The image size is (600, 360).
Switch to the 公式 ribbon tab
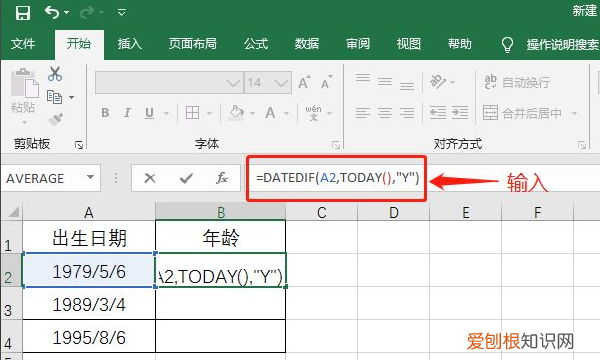tap(256, 44)
